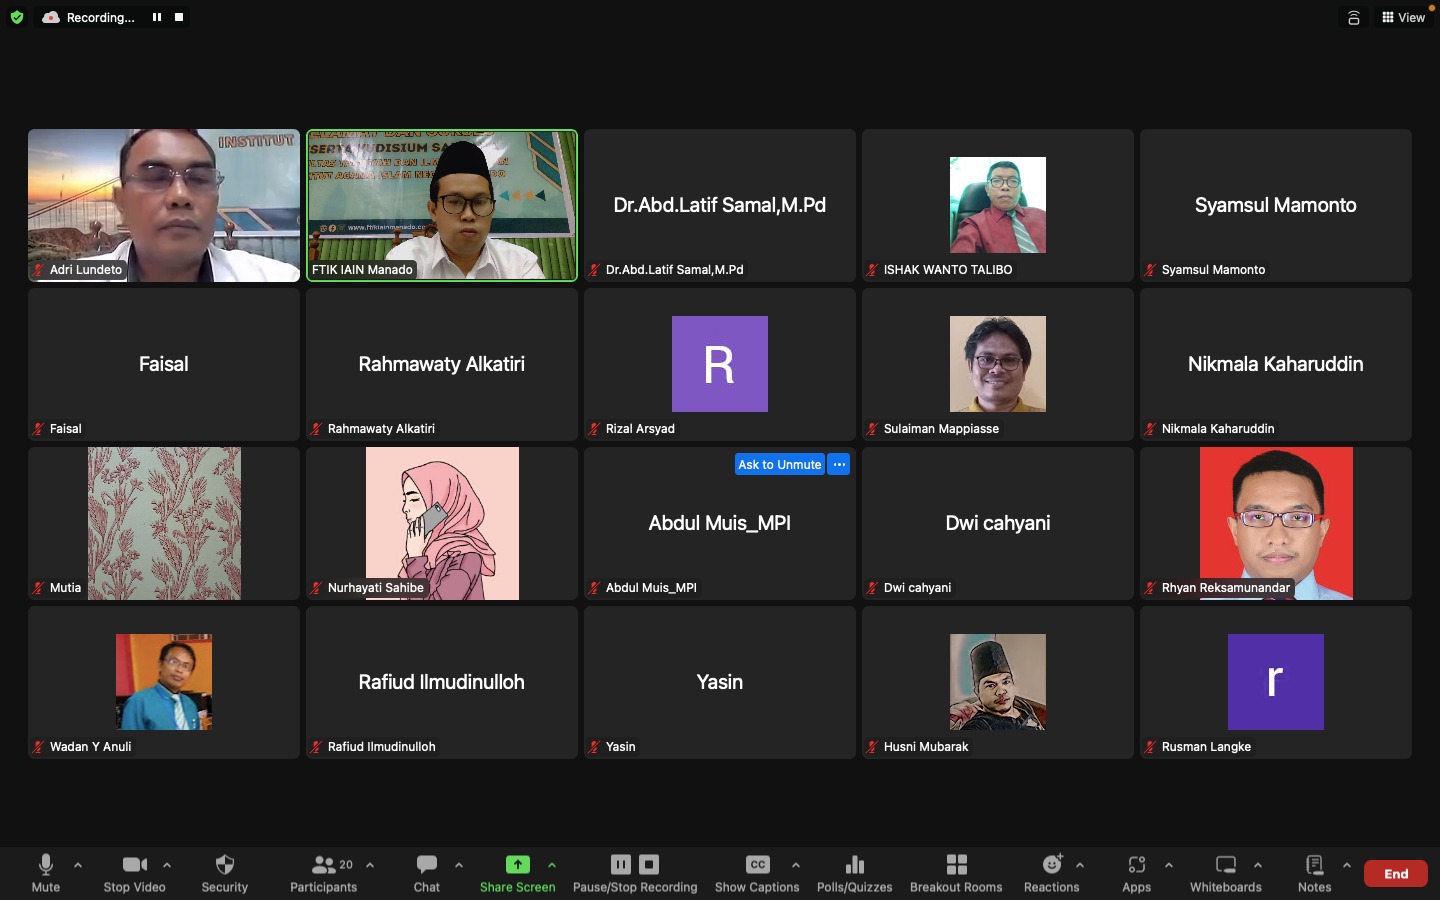Open the Apps icon

tap(1137, 864)
